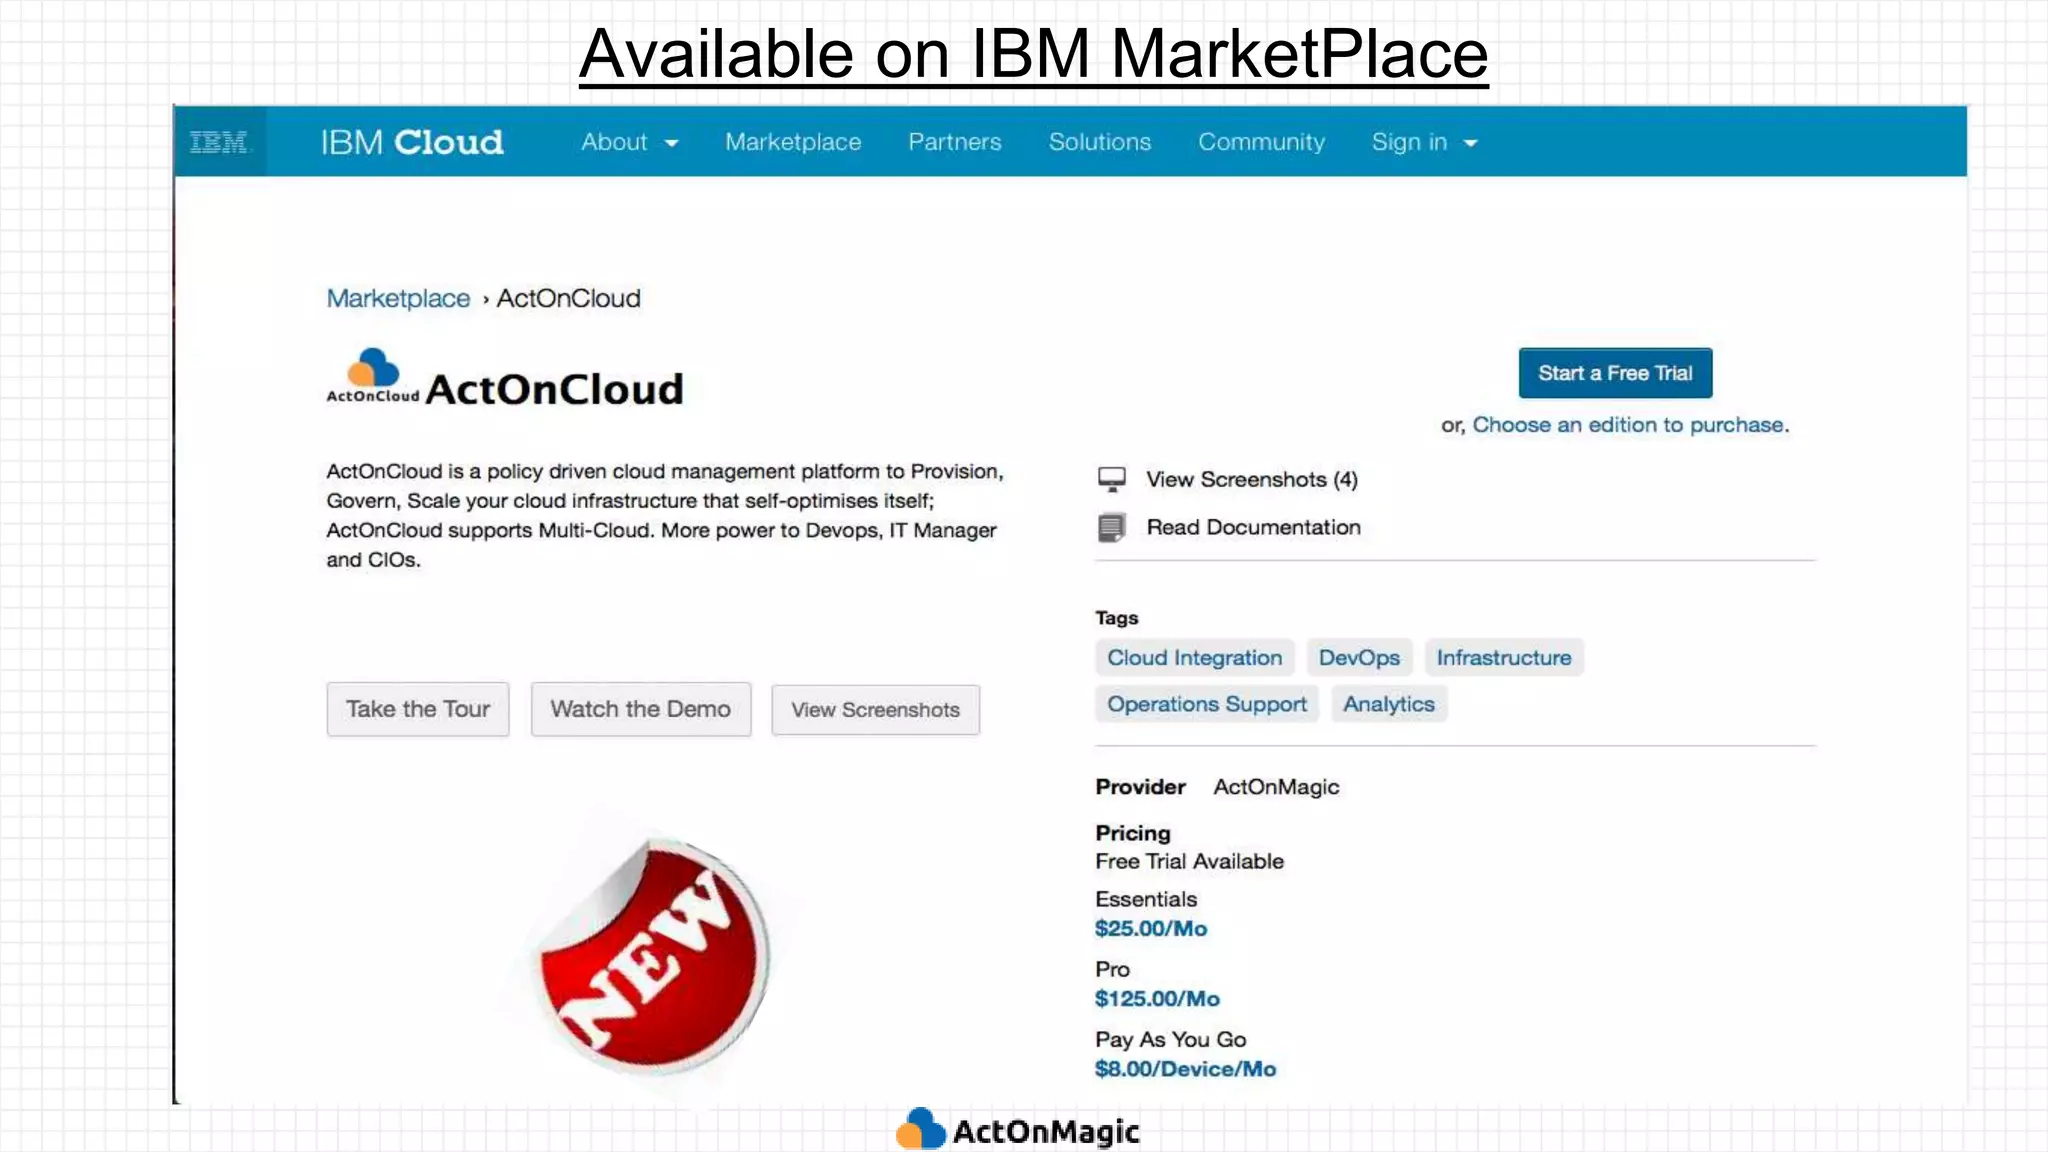Click the IBM logo icon in the header
This screenshot has height=1152, width=2048.
pyautogui.click(x=219, y=142)
